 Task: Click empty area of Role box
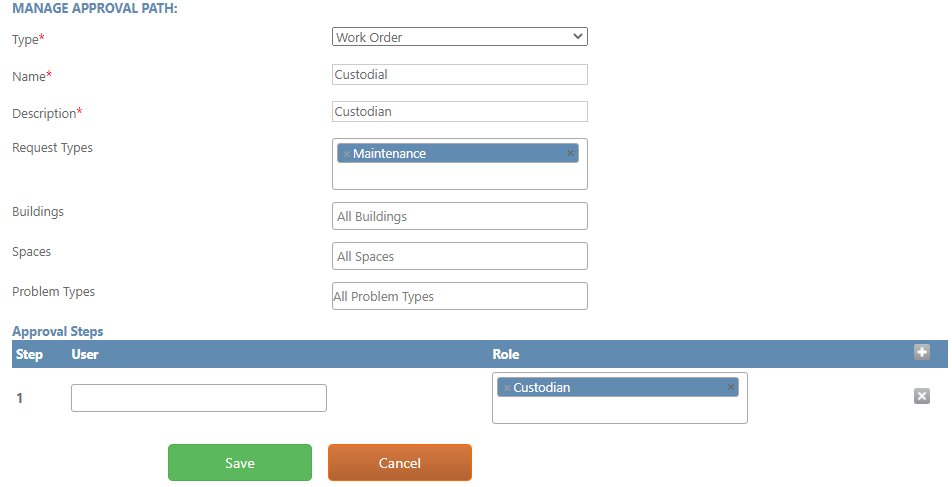click(x=619, y=410)
